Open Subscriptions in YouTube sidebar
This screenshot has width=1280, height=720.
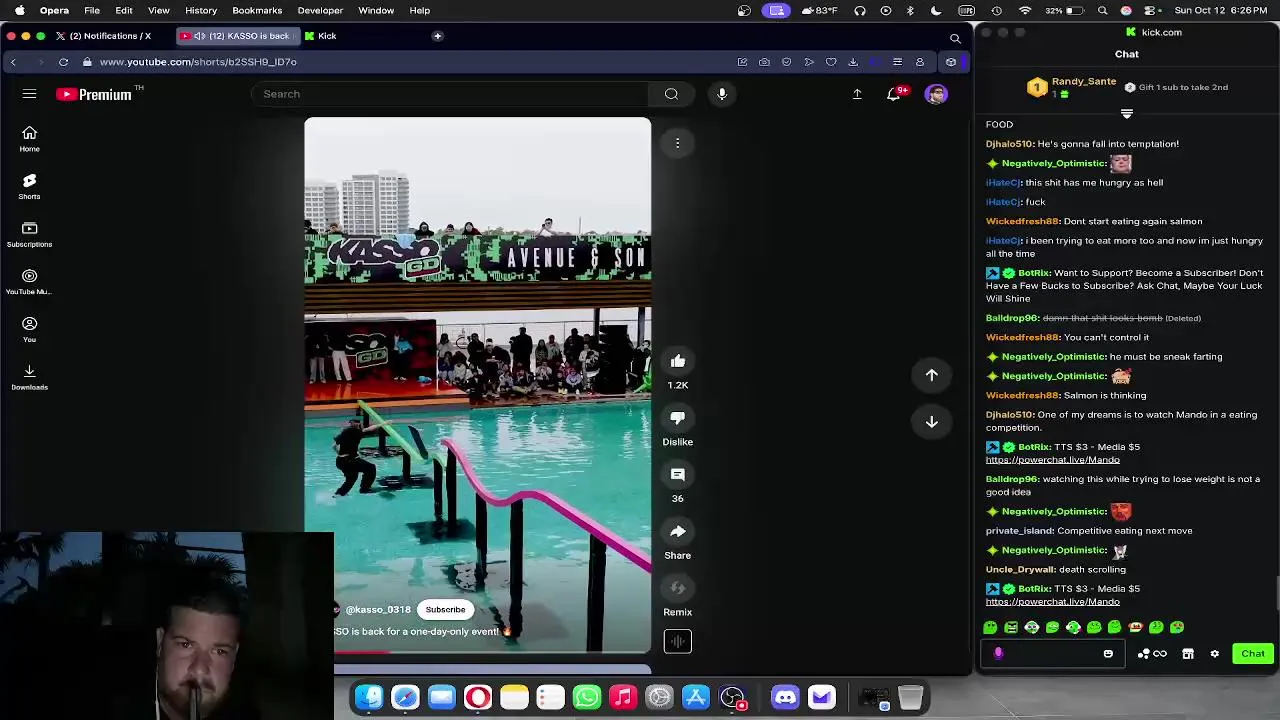(x=29, y=234)
